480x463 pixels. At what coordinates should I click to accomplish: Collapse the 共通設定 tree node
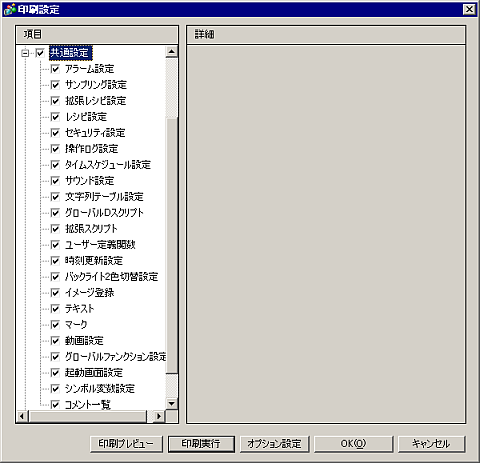[25, 53]
